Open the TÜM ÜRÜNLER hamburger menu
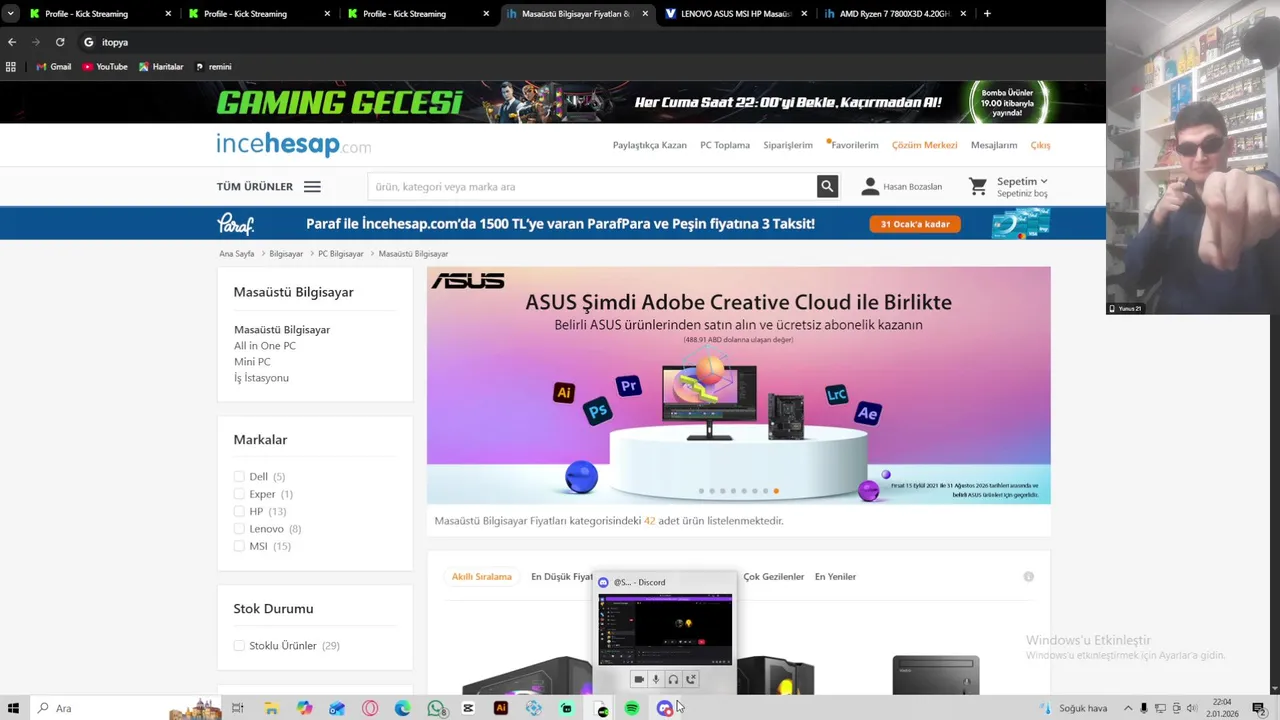 (312, 187)
